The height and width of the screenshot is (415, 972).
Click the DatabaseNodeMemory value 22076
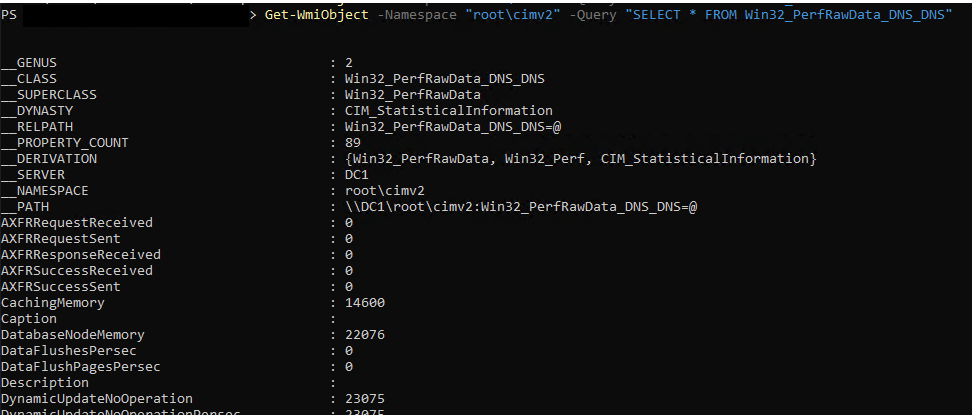coord(364,335)
